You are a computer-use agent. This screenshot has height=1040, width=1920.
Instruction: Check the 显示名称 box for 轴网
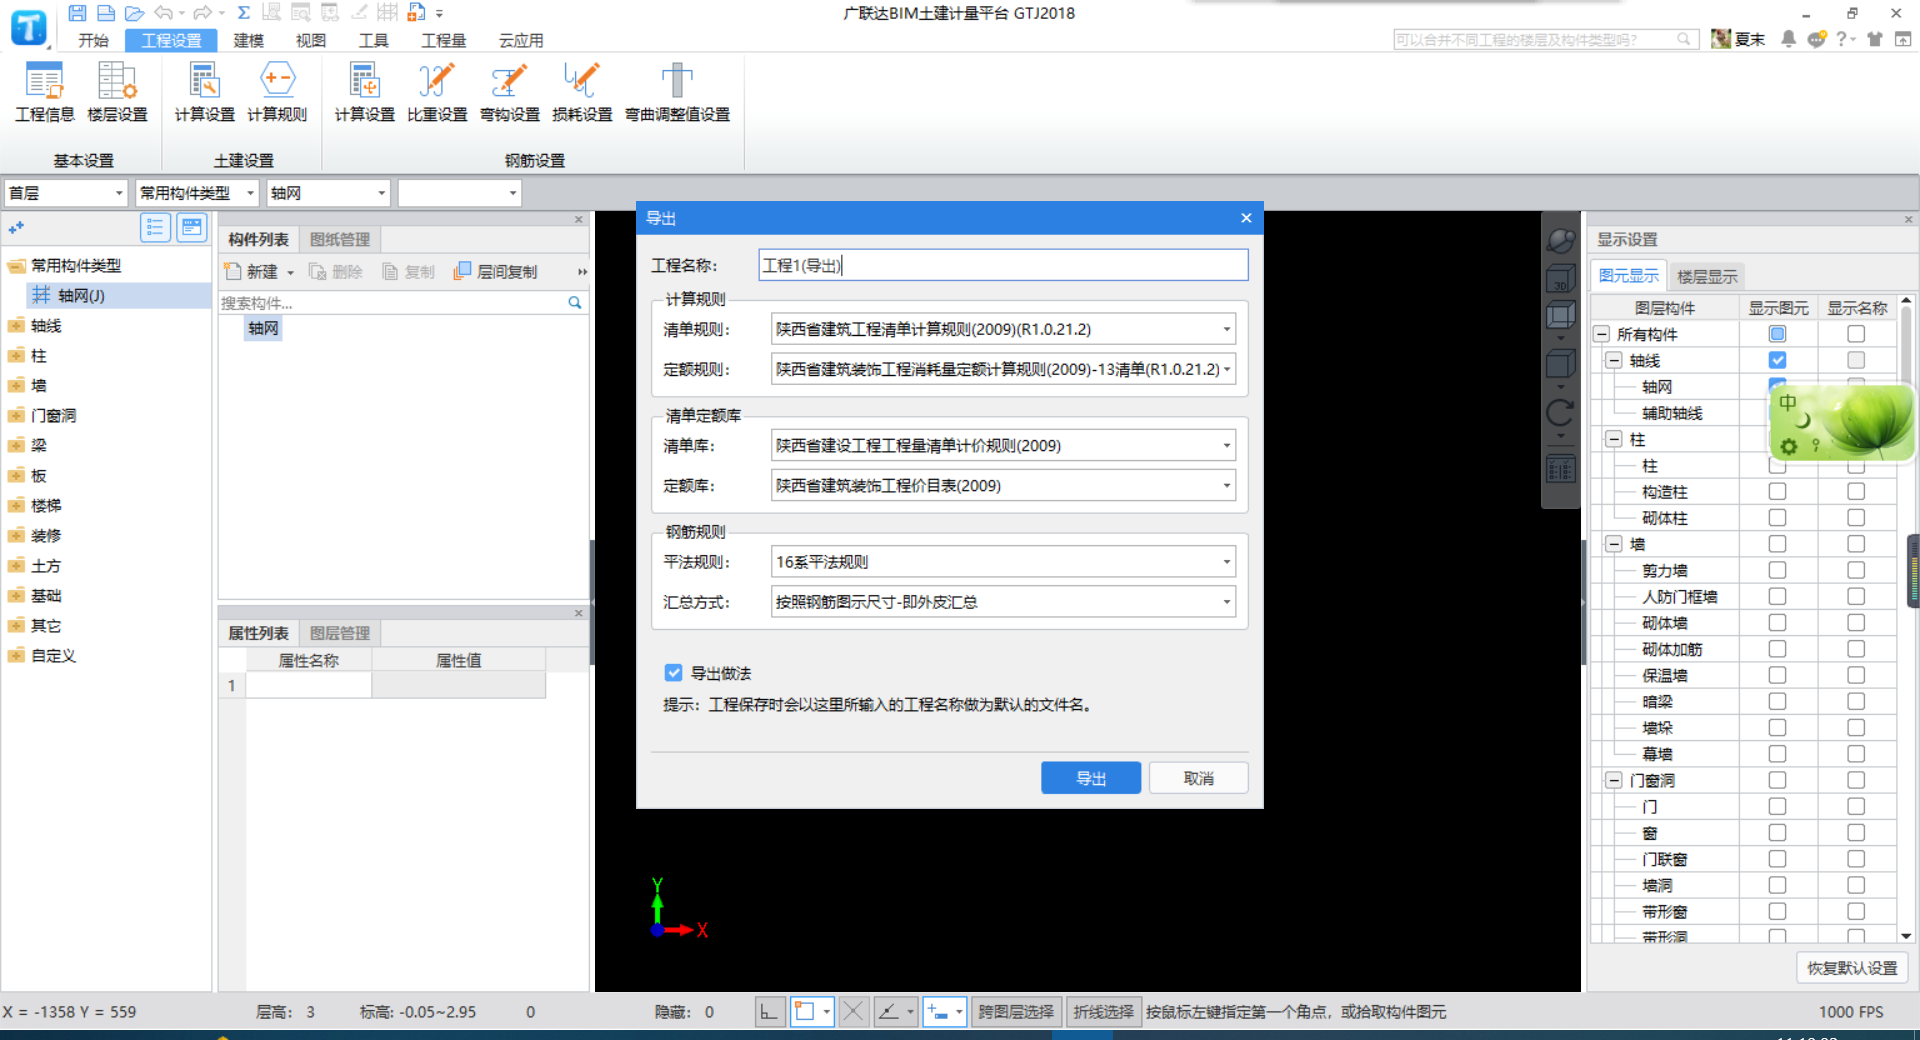tap(1857, 386)
